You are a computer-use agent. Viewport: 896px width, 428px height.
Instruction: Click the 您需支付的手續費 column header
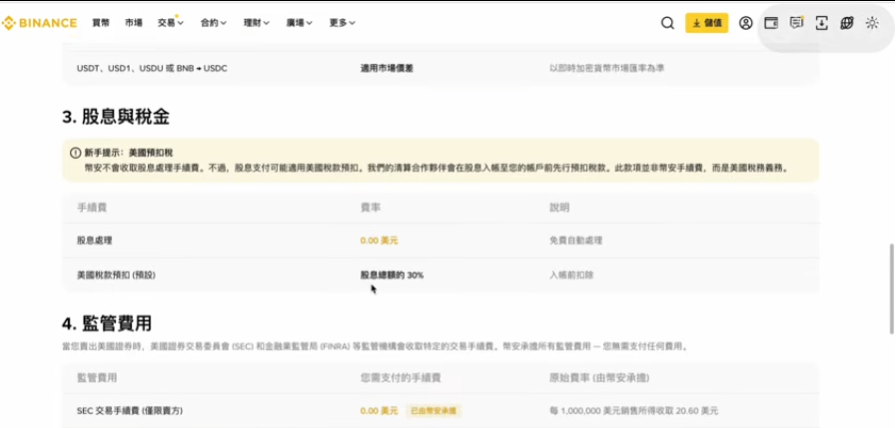[401, 378]
